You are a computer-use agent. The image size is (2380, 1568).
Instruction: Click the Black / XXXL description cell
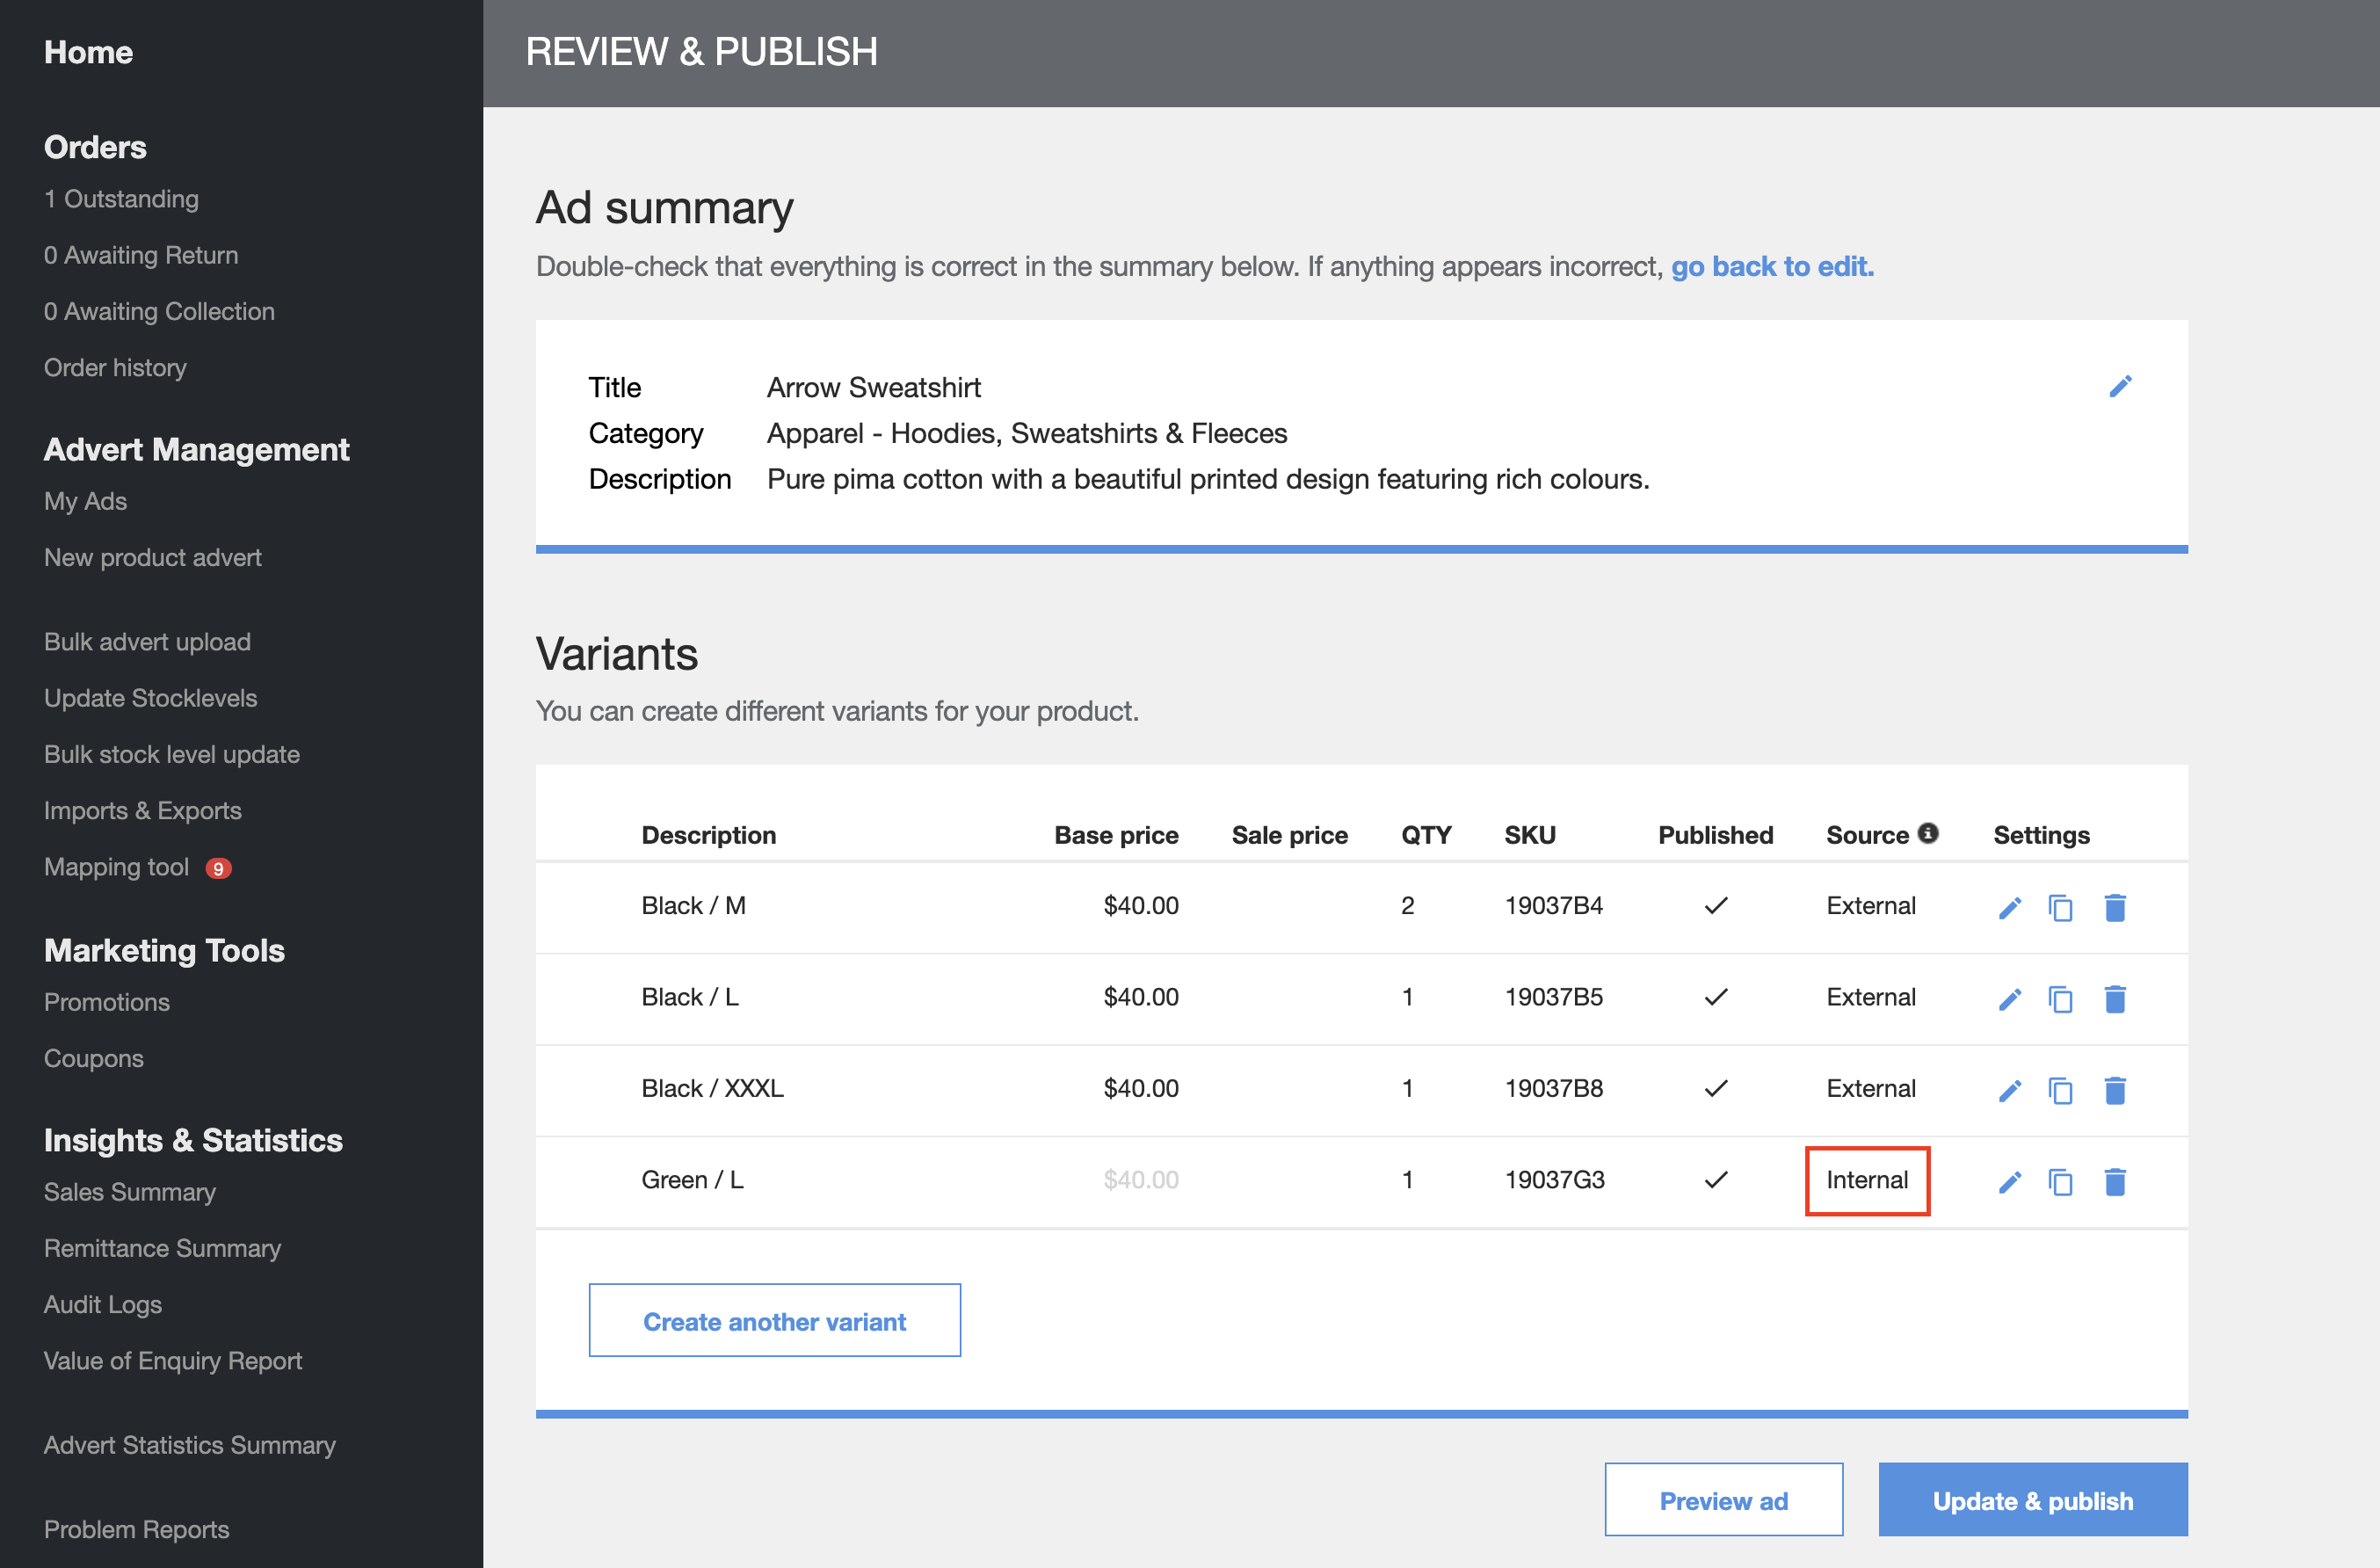[712, 1088]
